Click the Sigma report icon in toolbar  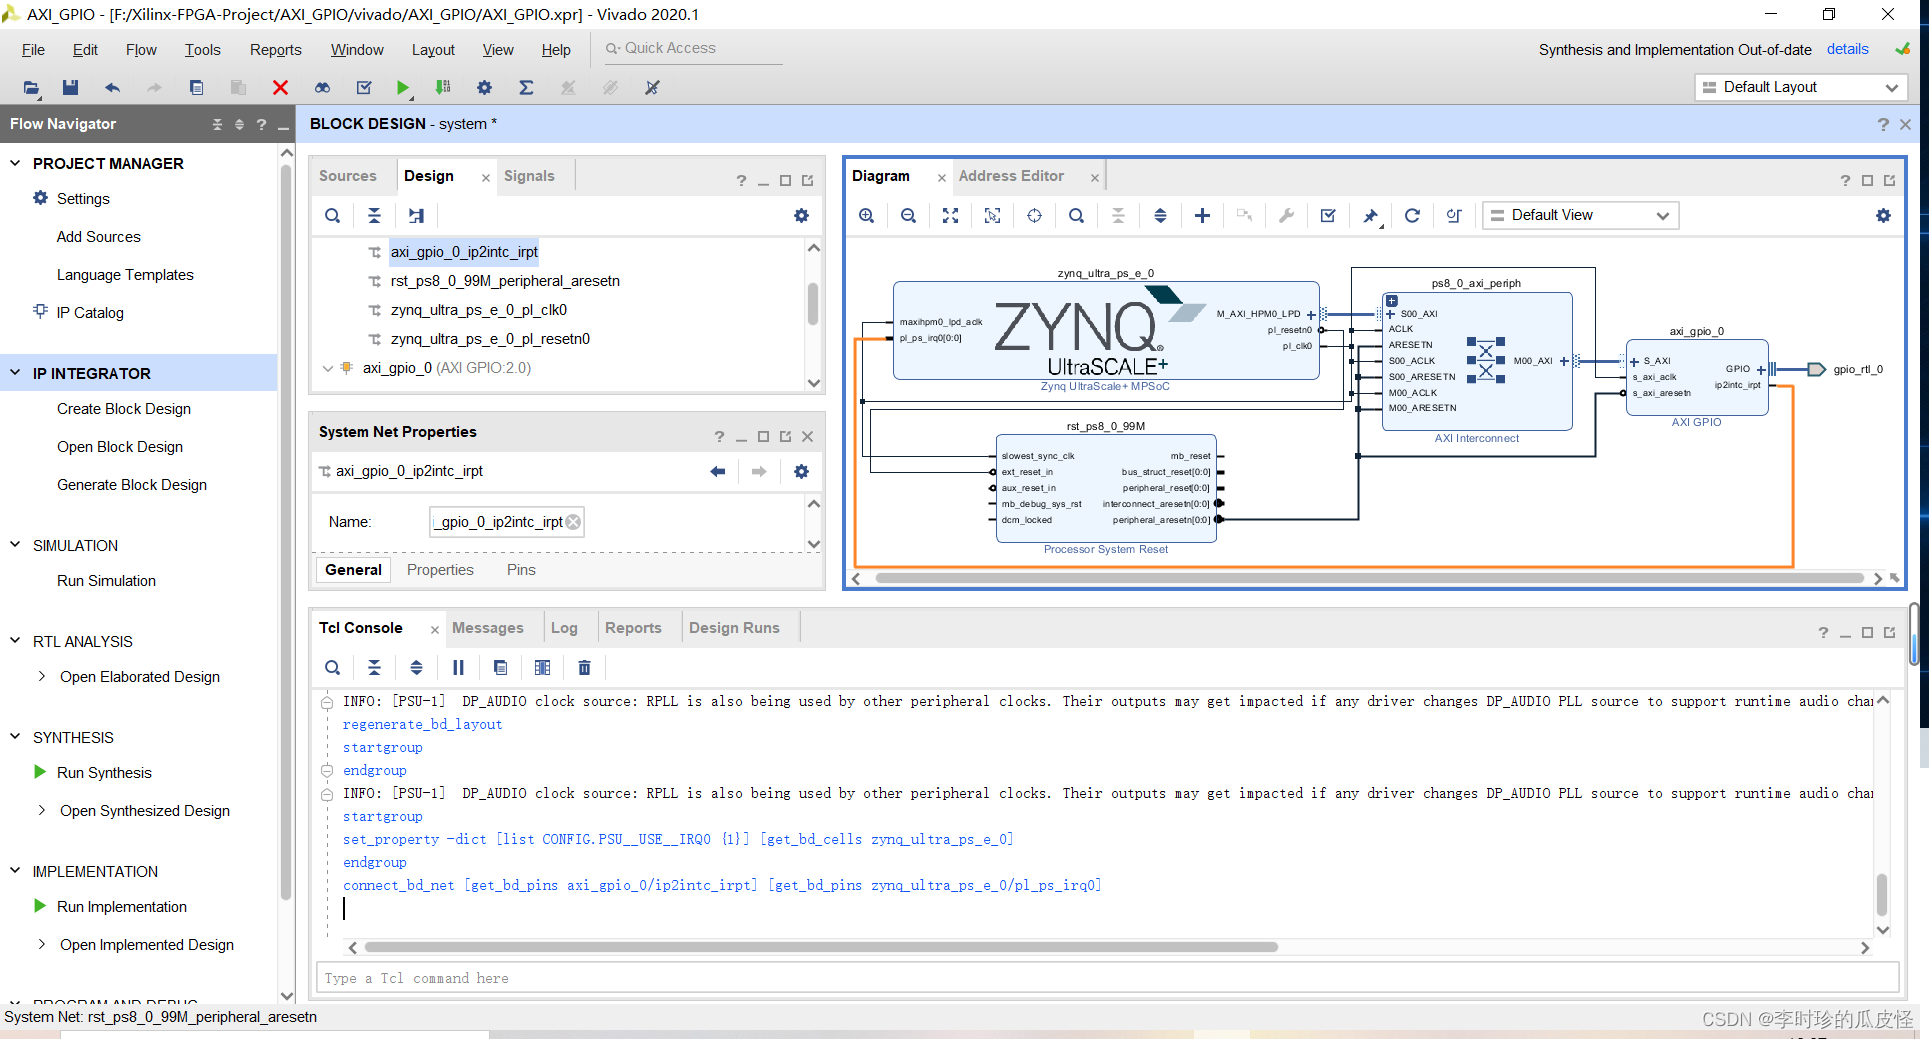click(526, 88)
